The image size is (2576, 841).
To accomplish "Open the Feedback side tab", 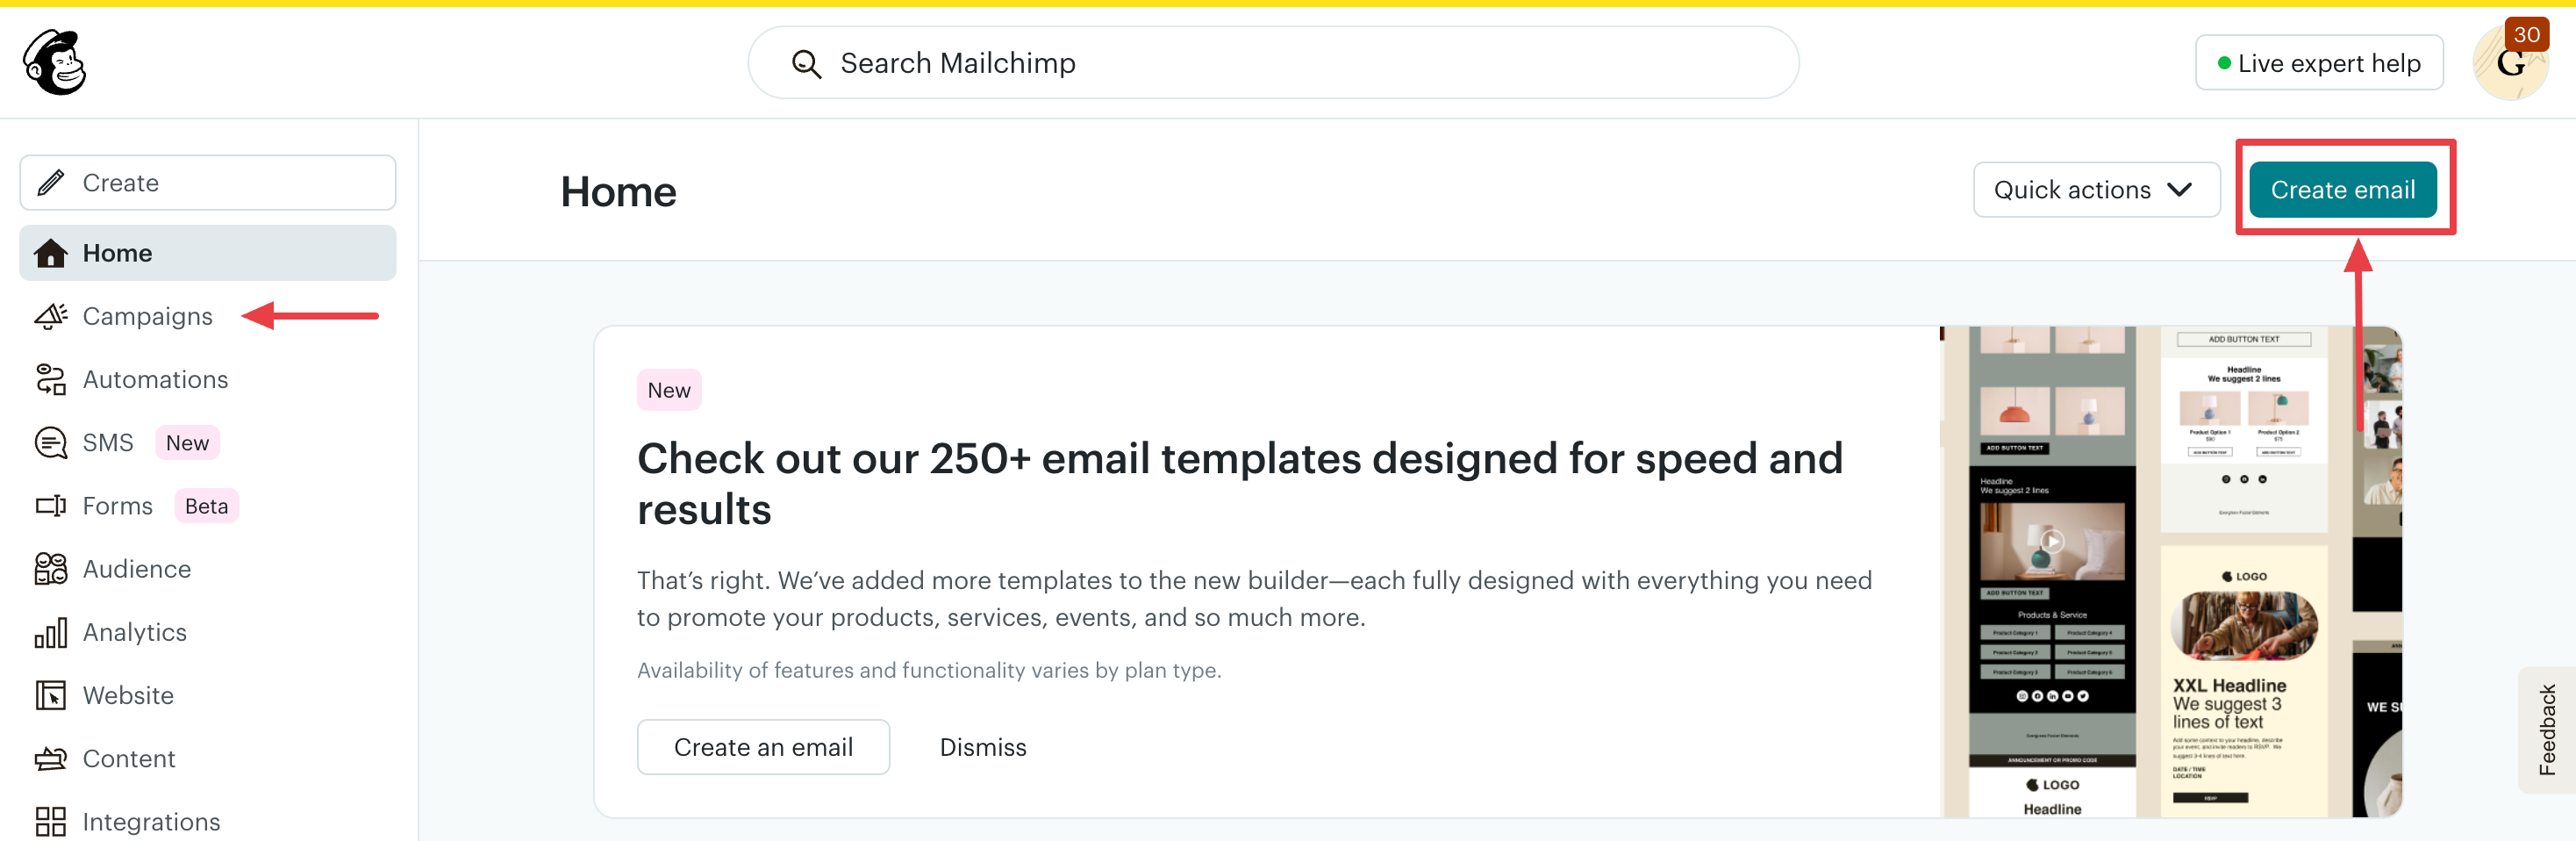I will click(x=2546, y=730).
